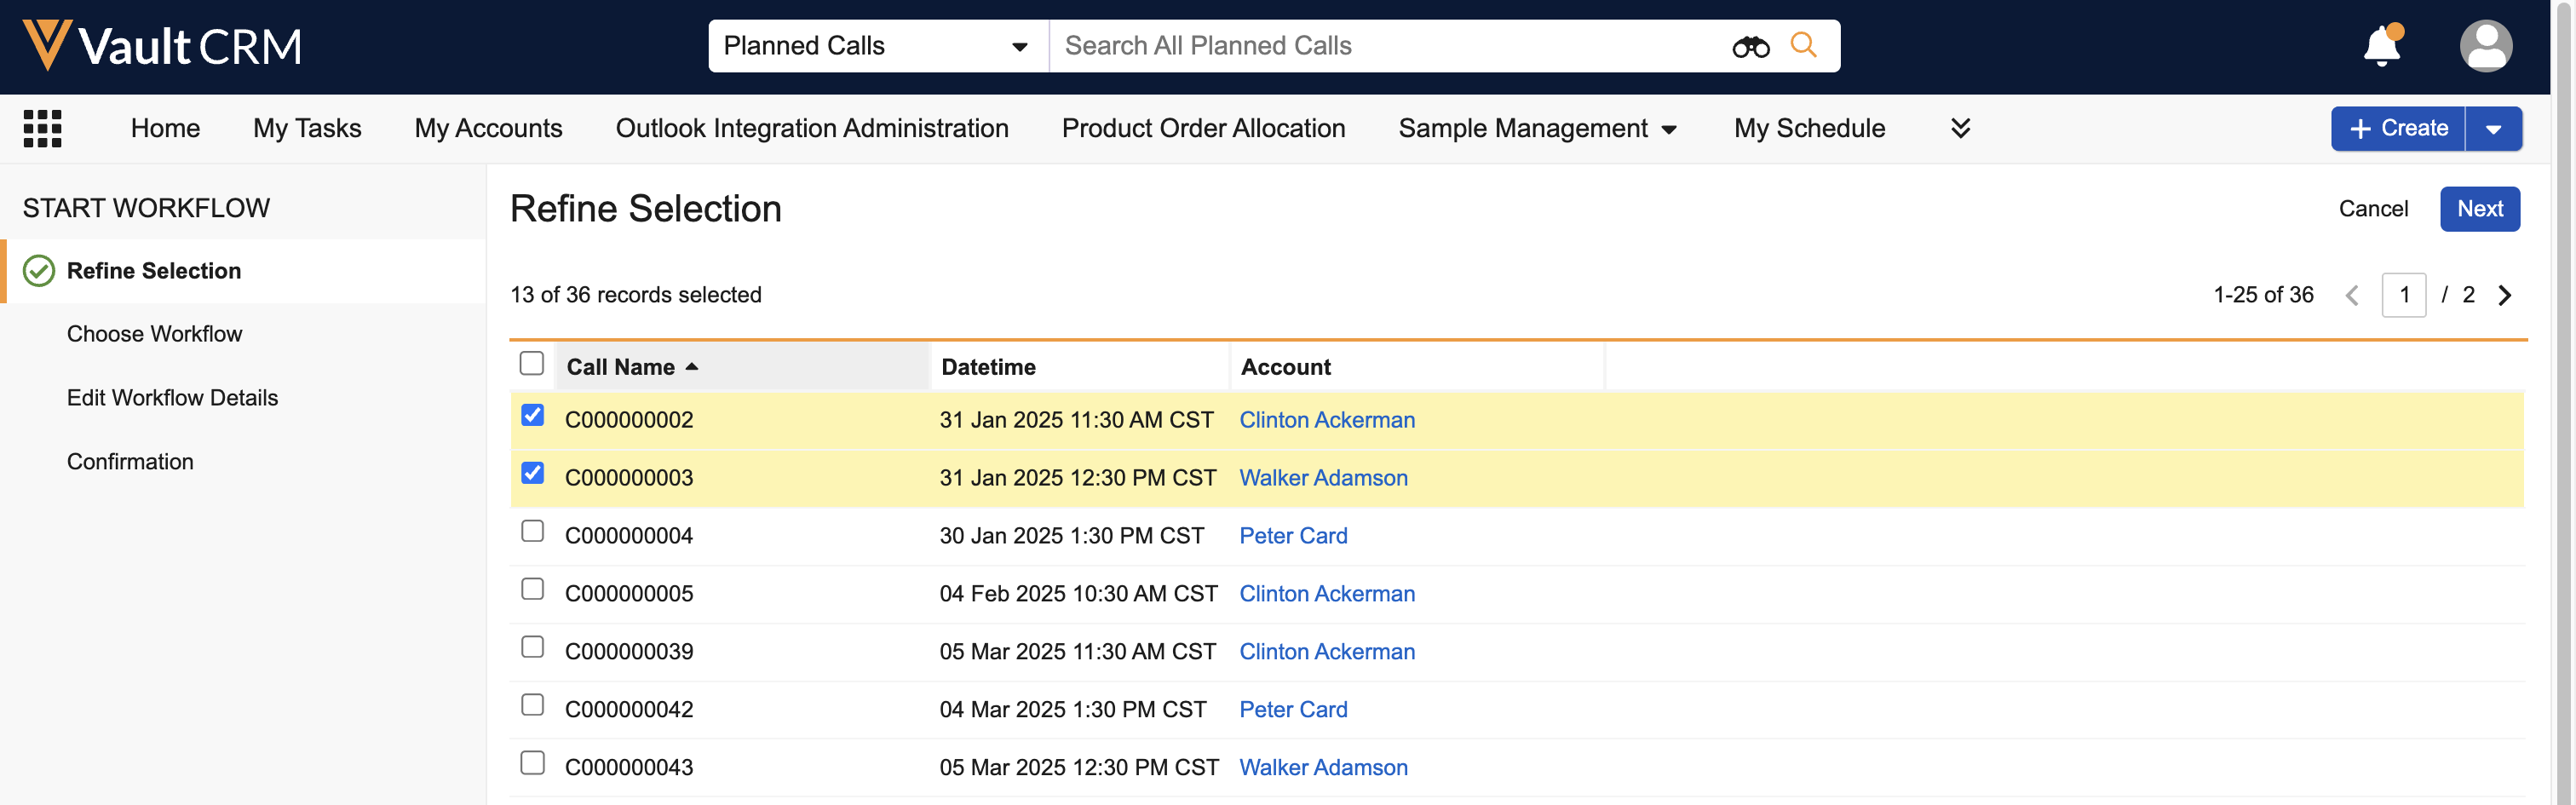Screen dimensions: 2576x805
Task: Open the My Schedule tab
Action: pyautogui.click(x=1809, y=129)
